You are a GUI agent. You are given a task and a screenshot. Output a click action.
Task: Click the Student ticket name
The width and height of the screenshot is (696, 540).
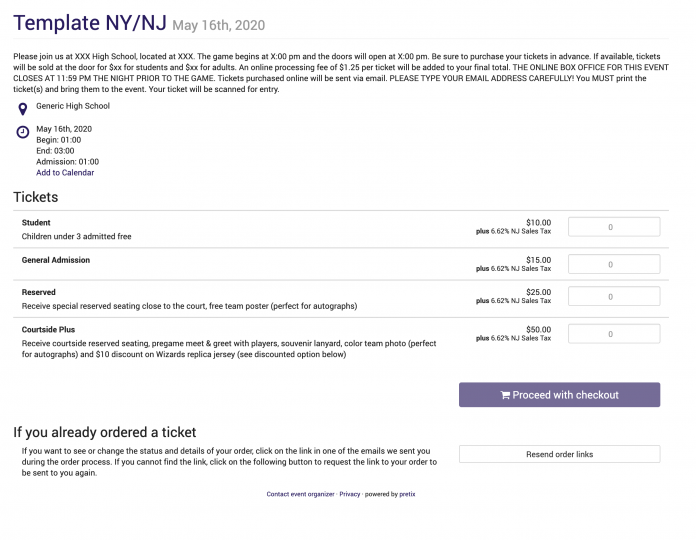[x=36, y=223]
